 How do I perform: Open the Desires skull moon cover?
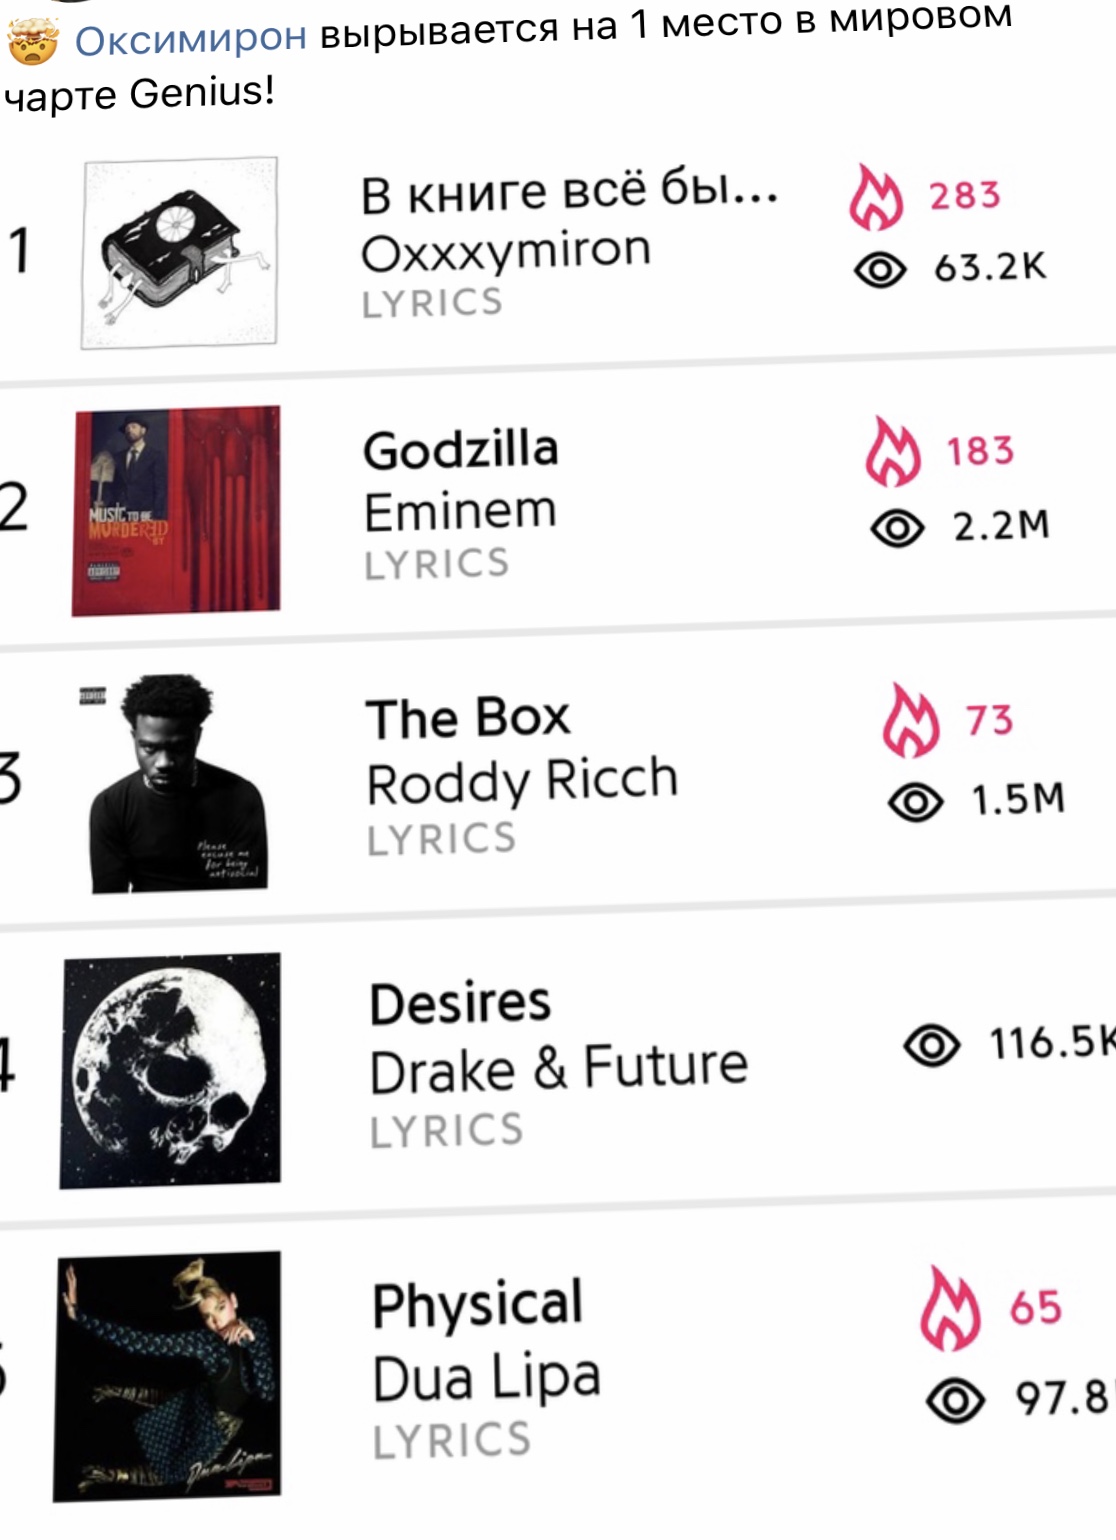click(x=171, y=1070)
